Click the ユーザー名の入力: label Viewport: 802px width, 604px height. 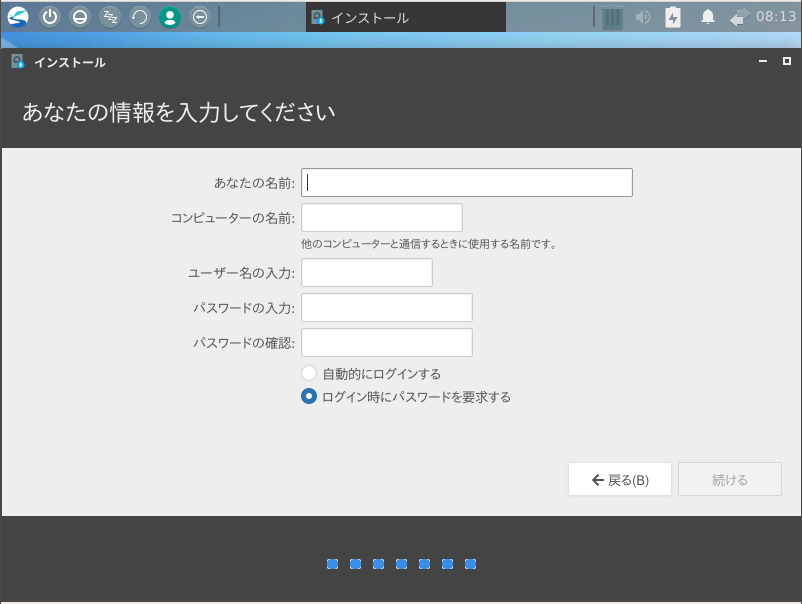[241, 274]
